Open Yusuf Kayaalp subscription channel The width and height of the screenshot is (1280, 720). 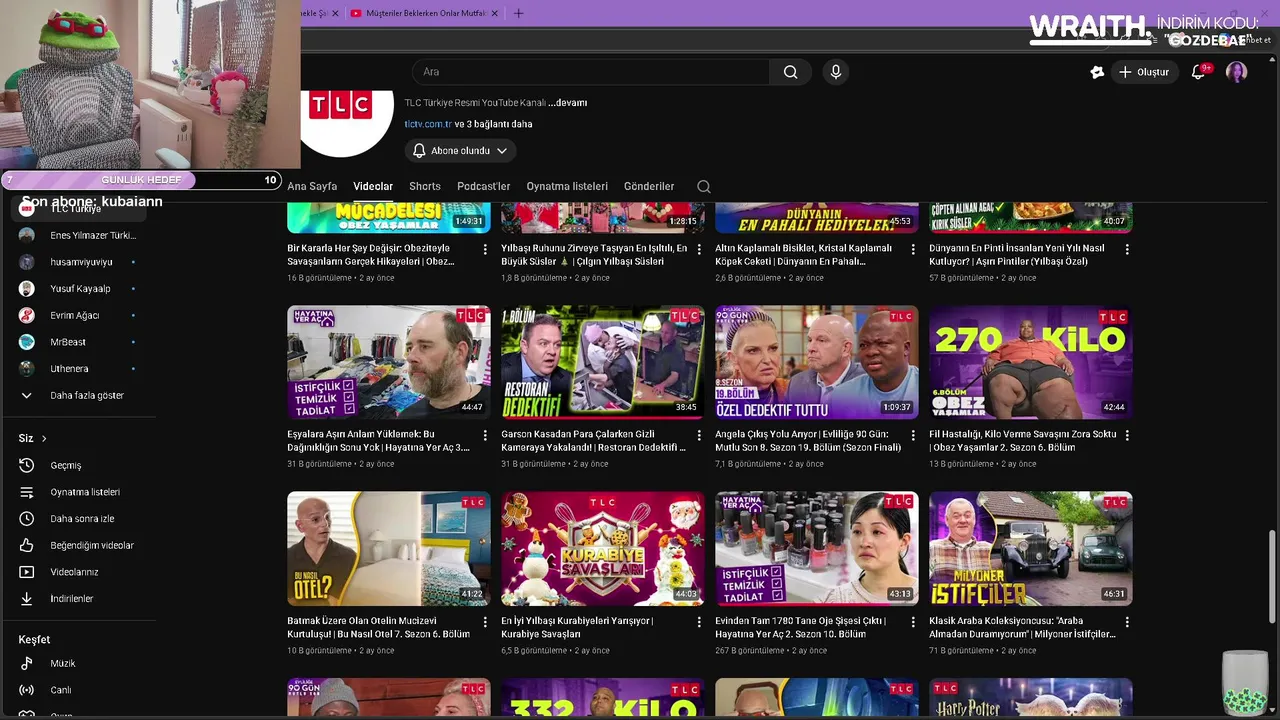coord(78,289)
